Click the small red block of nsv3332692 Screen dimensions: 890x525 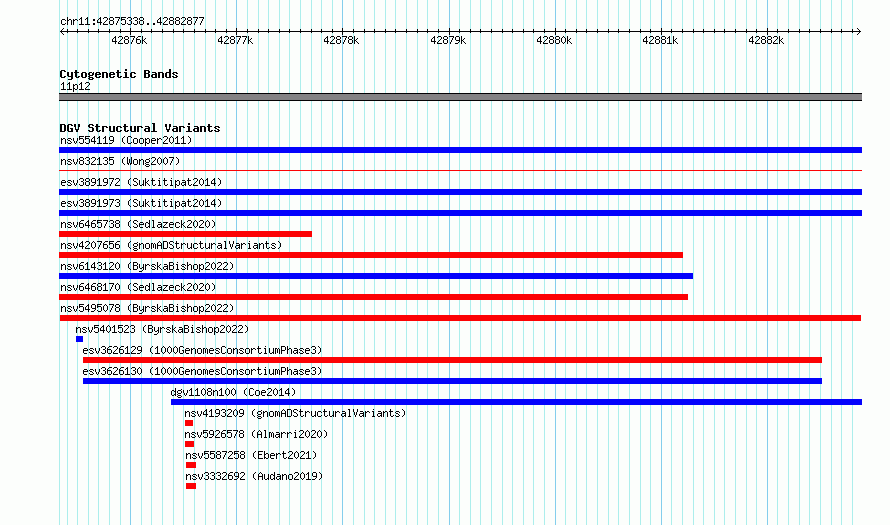pos(191,486)
